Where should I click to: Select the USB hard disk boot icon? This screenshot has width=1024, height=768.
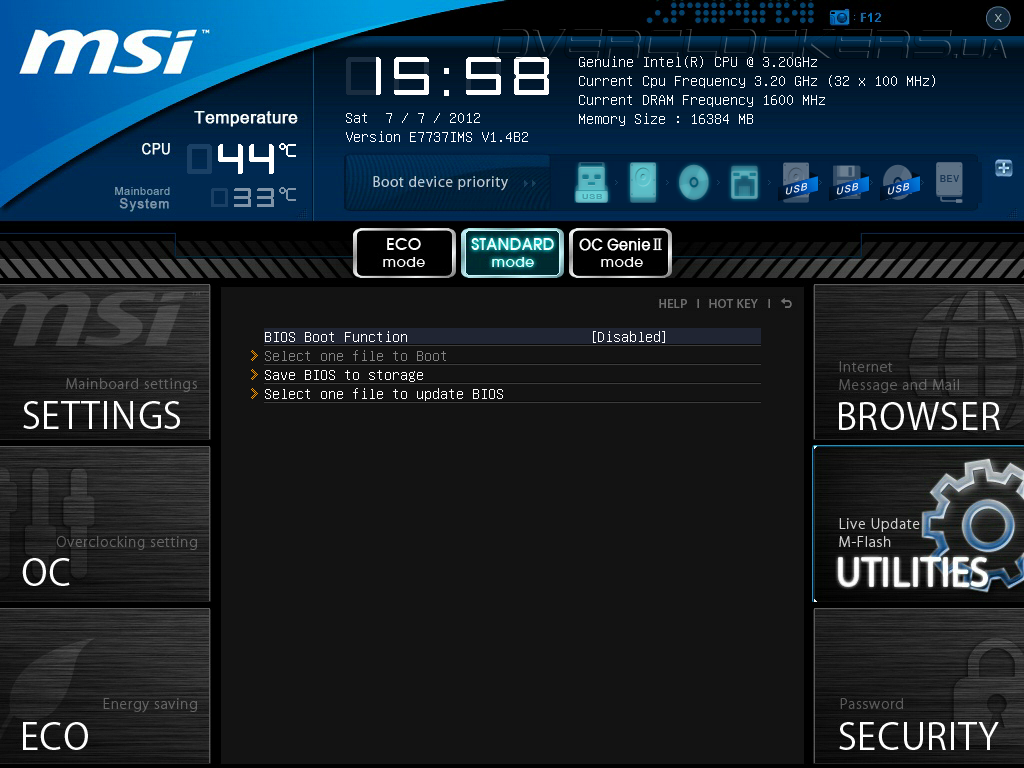pyautogui.click(x=797, y=182)
